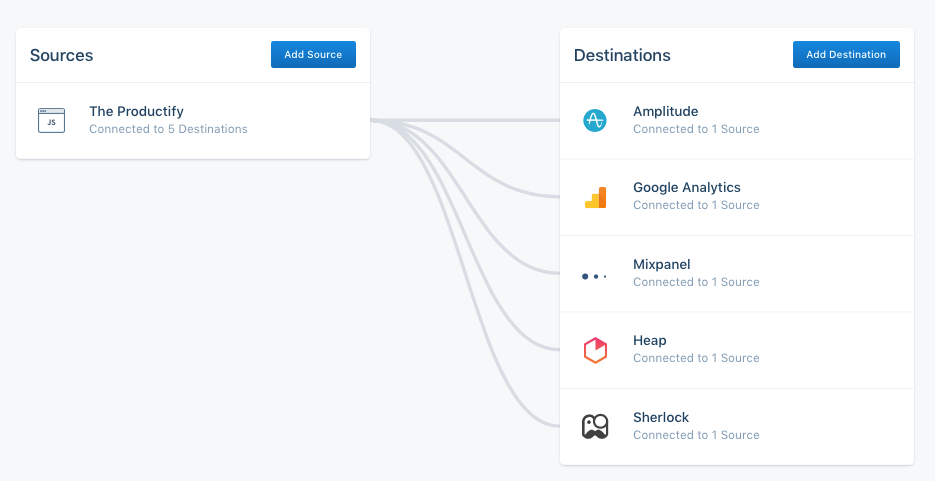This screenshot has height=481, width=935.
Task: Open the Google Analytics destination
Action: [686, 188]
